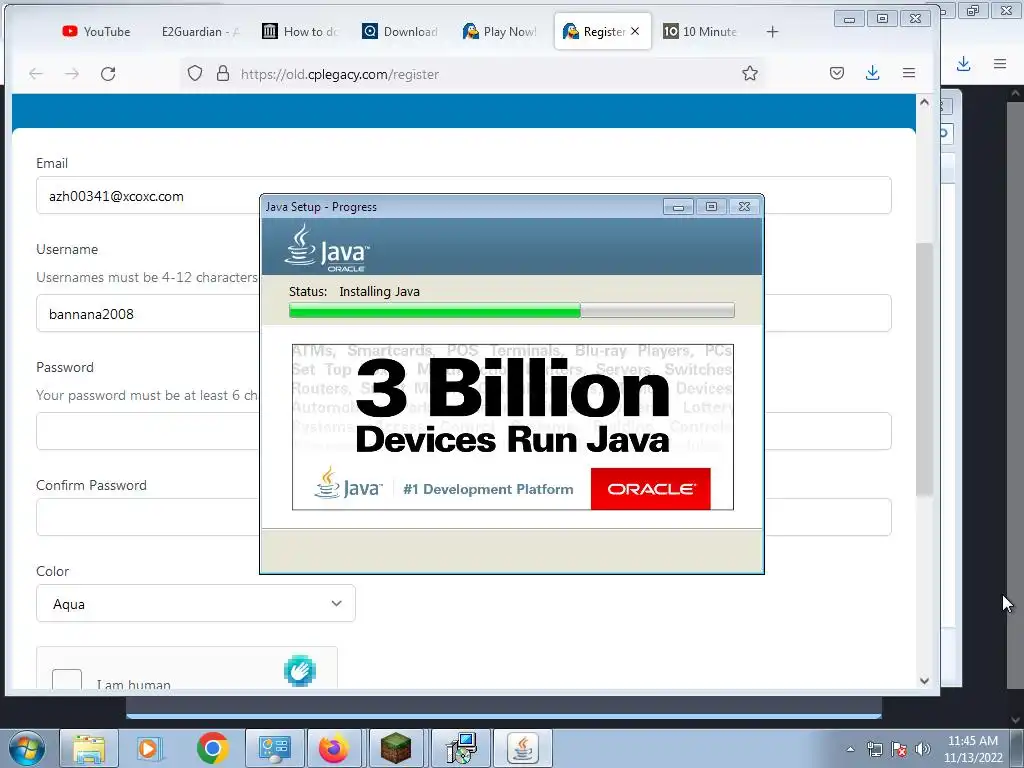Switch to Firefox in taskbar

334,748
